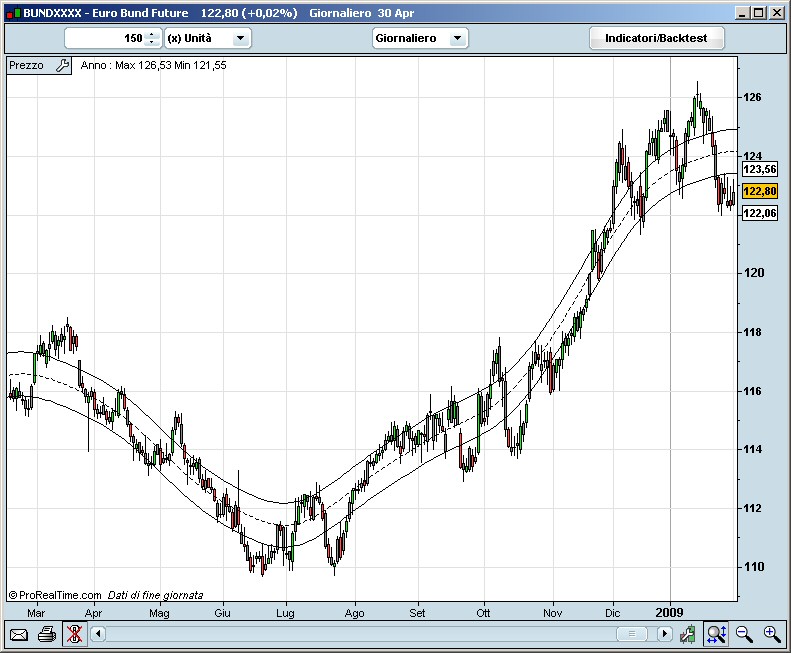Open chart style settings wrench-candlestick icon
Screen dimensions: 791x653
[688, 634]
